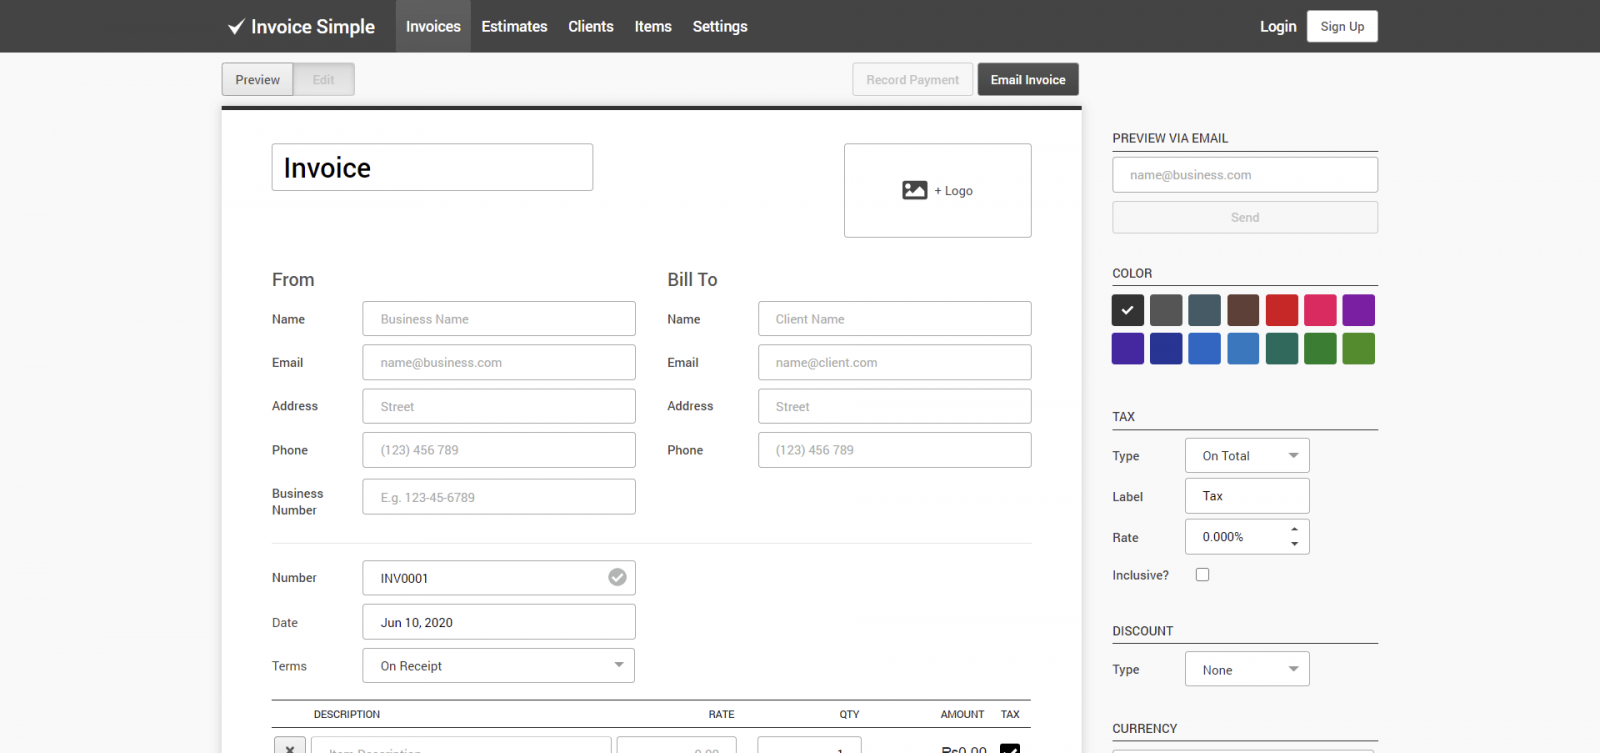The image size is (1600, 753).
Task: Select the light olive green swatch
Action: (x=1358, y=348)
